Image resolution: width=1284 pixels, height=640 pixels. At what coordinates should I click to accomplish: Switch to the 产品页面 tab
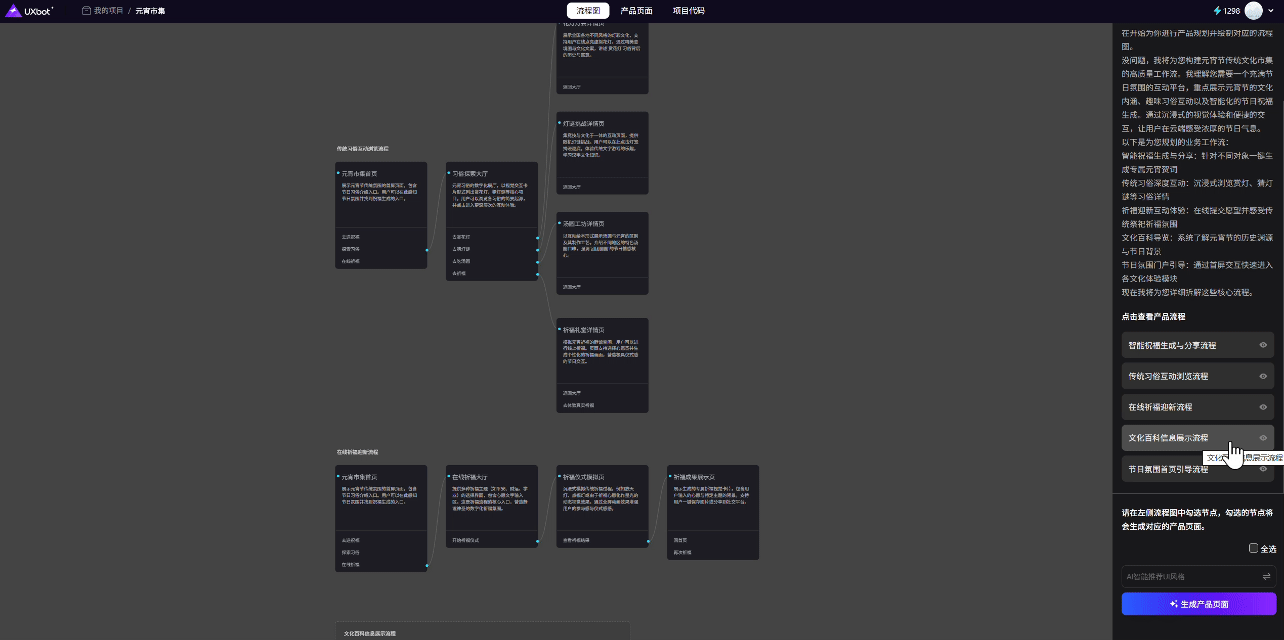click(636, 11)
